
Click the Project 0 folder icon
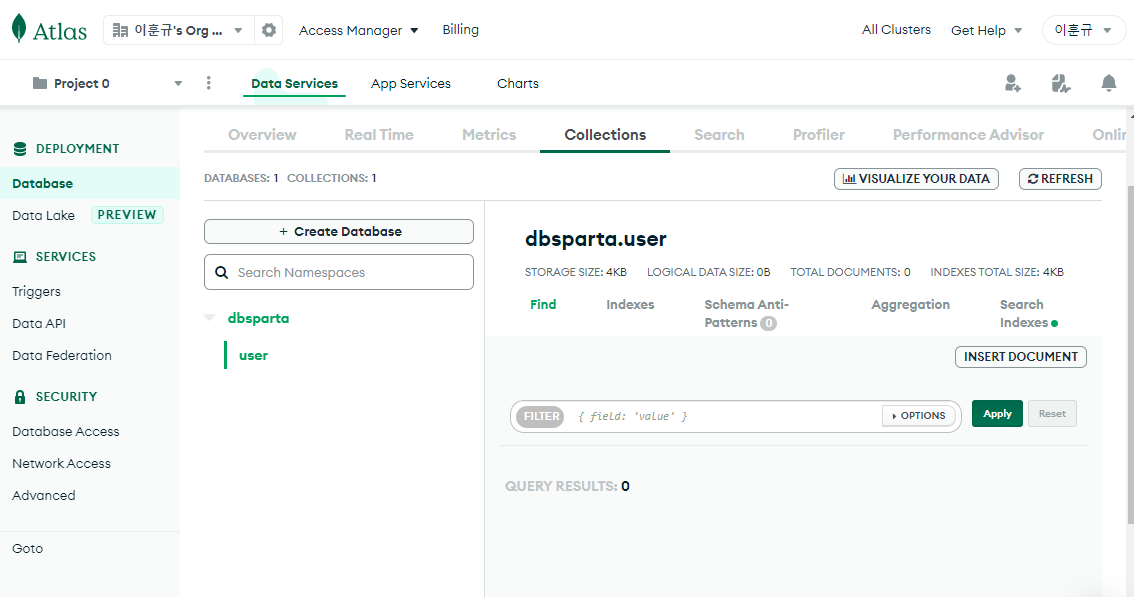coord(40,83)
